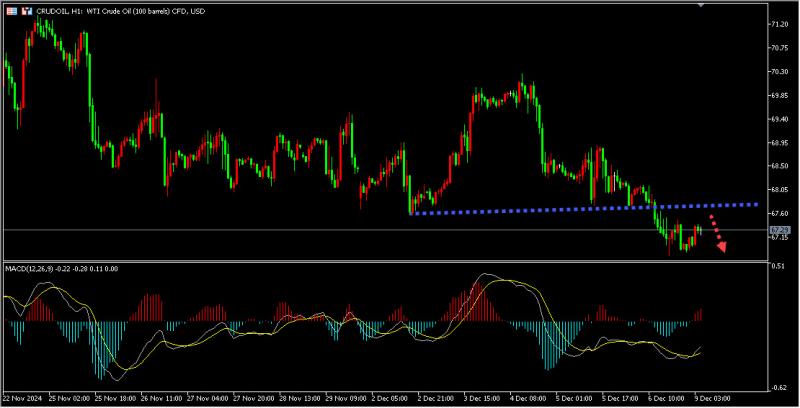Viewport: 800px width, 408px height.
Task: Click the 6 Dec 10:00 time label
Action: point(666,398)
